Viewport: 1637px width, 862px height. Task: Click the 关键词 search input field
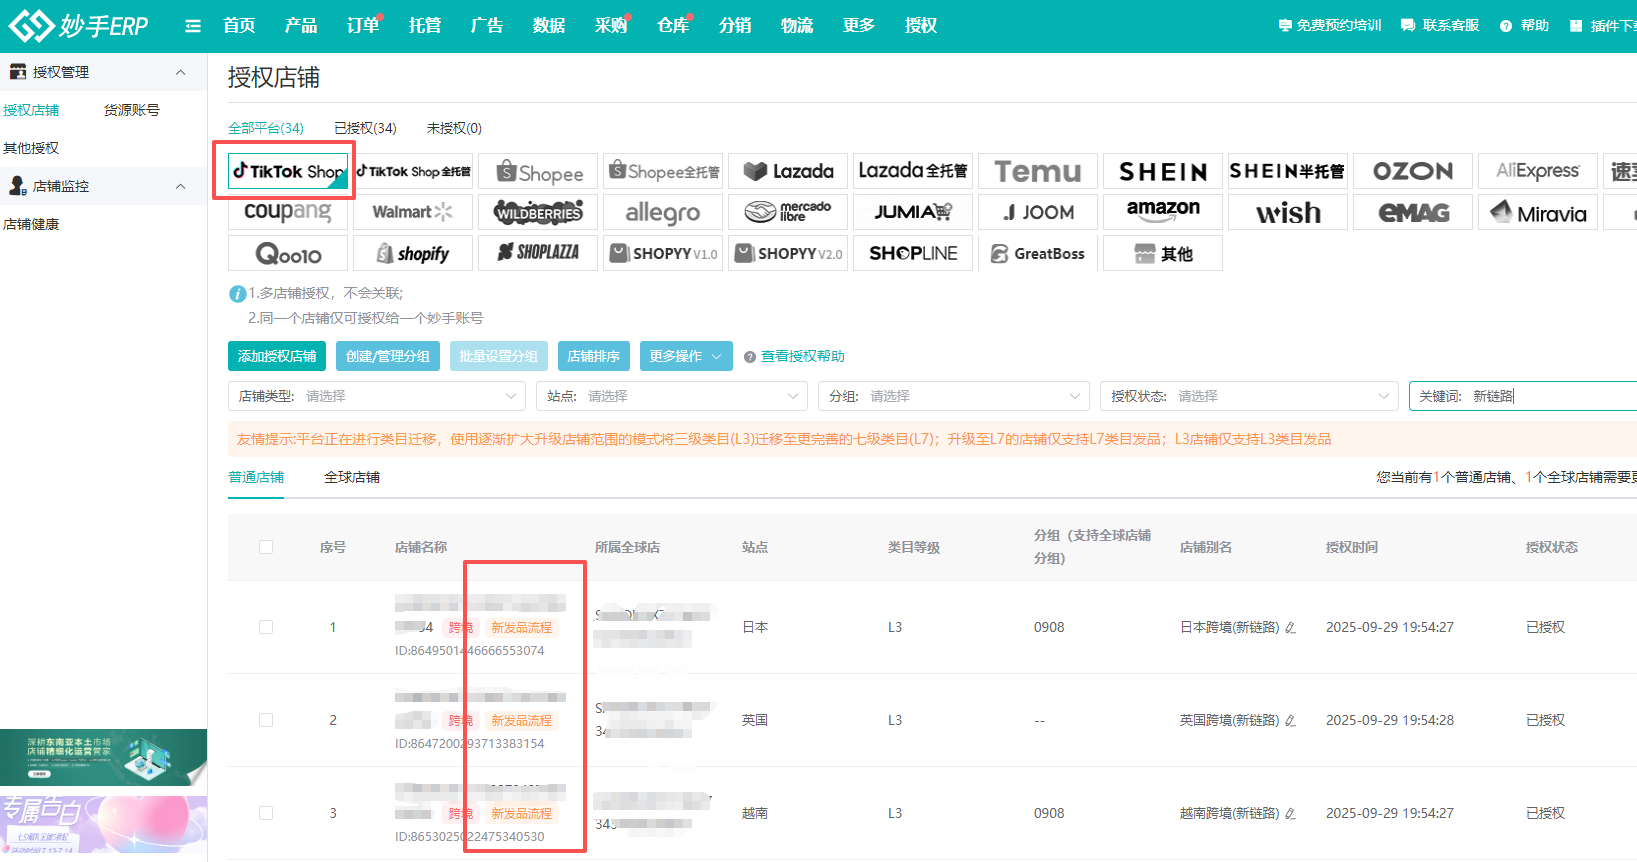(x=1550, y=396)
